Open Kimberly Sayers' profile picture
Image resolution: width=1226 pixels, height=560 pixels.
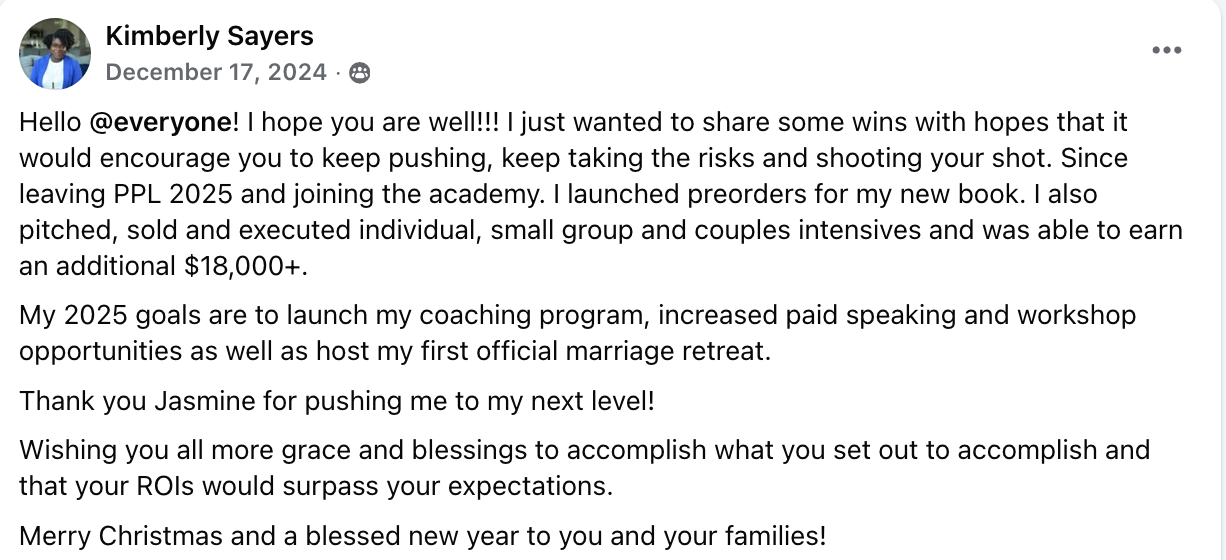(x=55, y=53)
